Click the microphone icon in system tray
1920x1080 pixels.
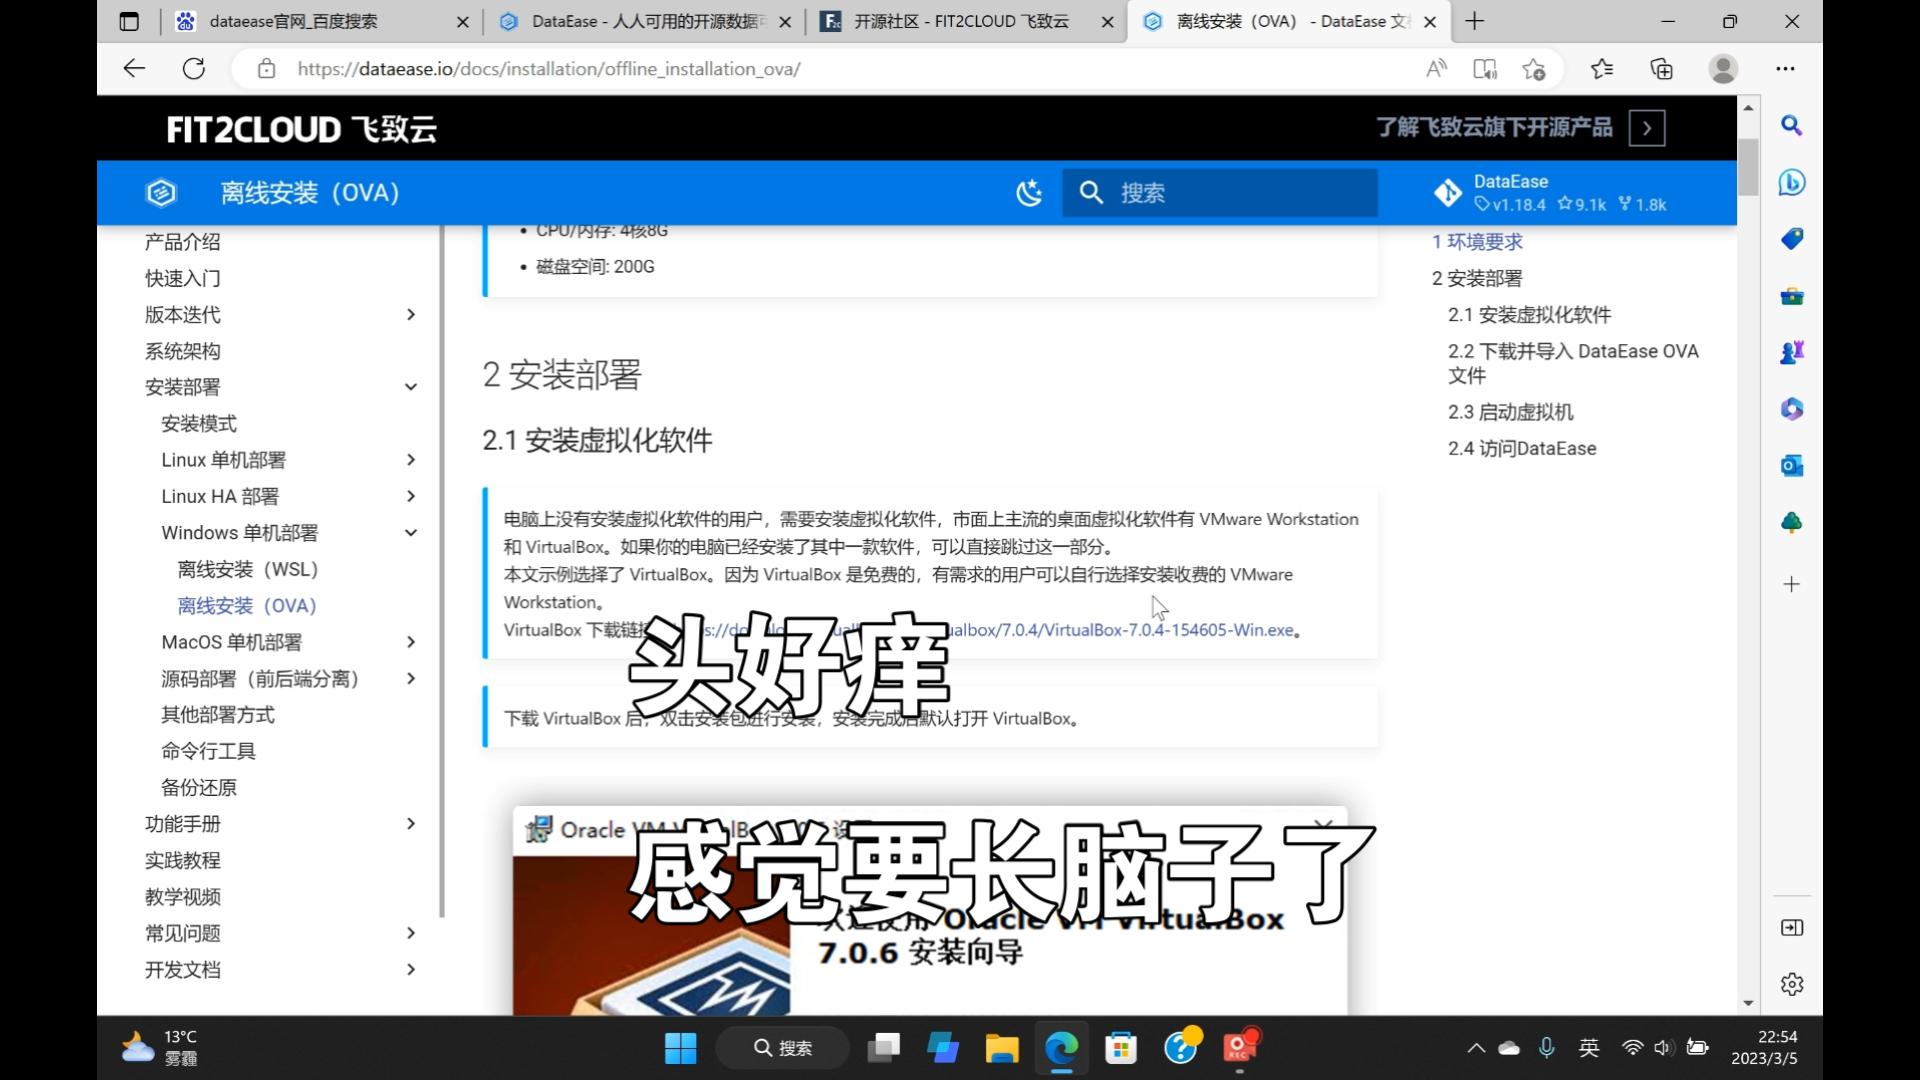(1547, 1048)
